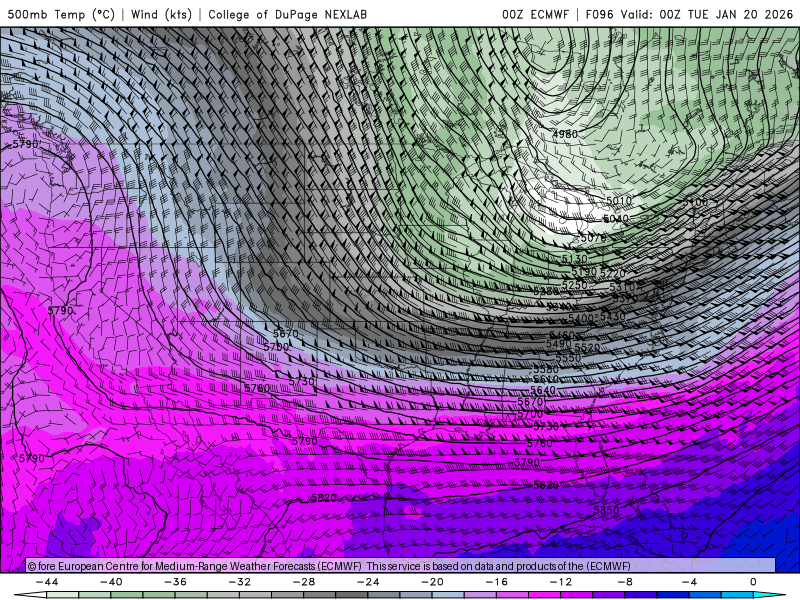This screenshot has height=600, width=800.
Task: Click the -4 color bar label
Action: click(x=689, y=582)
